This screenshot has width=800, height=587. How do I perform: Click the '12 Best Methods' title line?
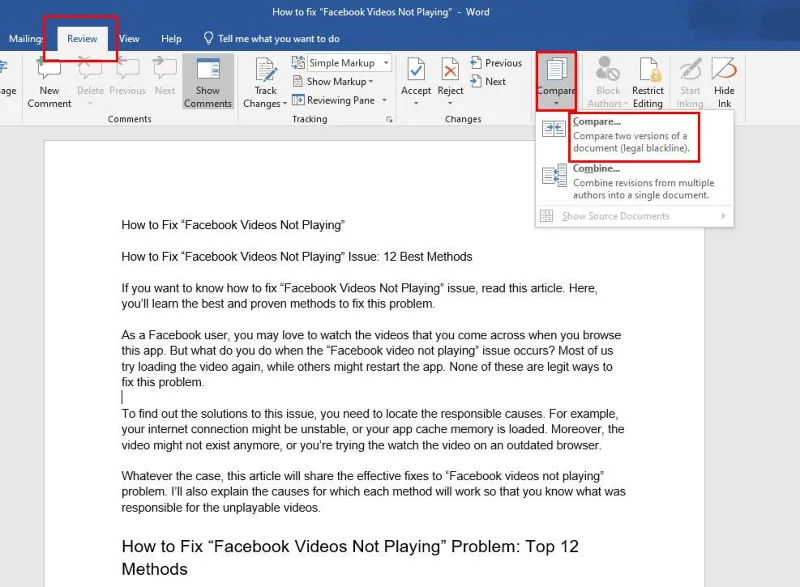(x=296, y=257)
